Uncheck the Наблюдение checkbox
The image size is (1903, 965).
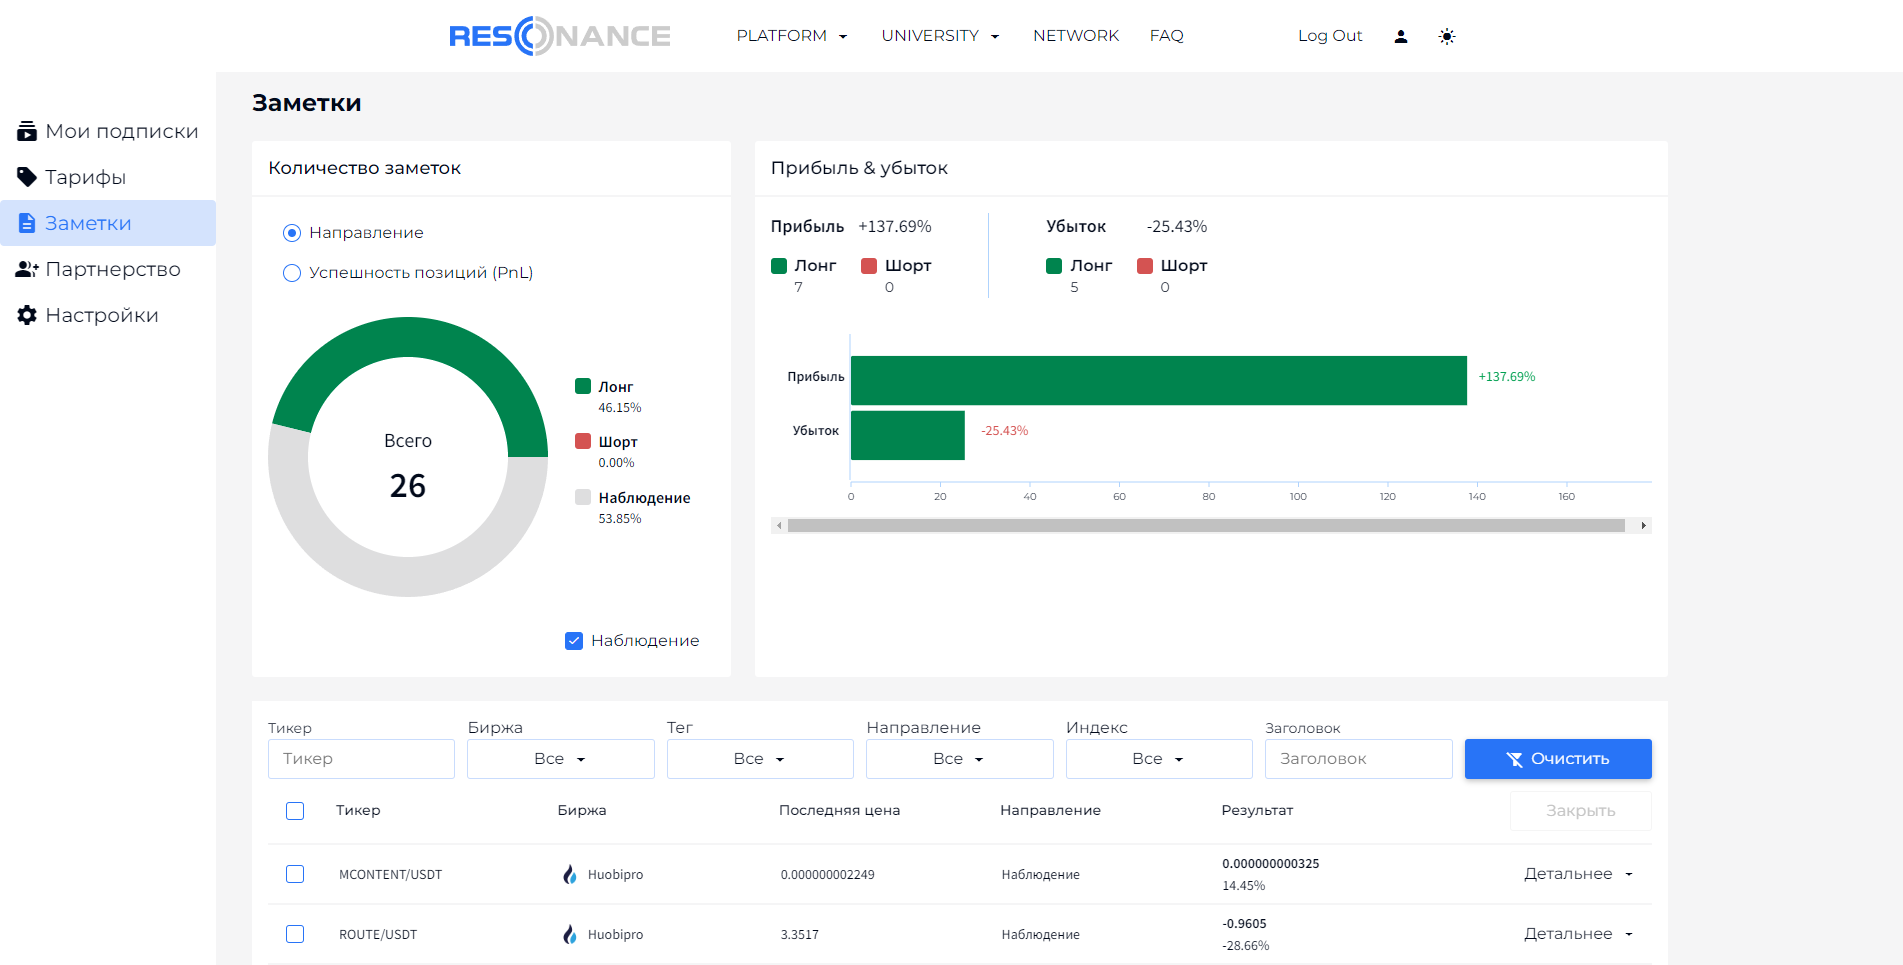tap(574, 641)
